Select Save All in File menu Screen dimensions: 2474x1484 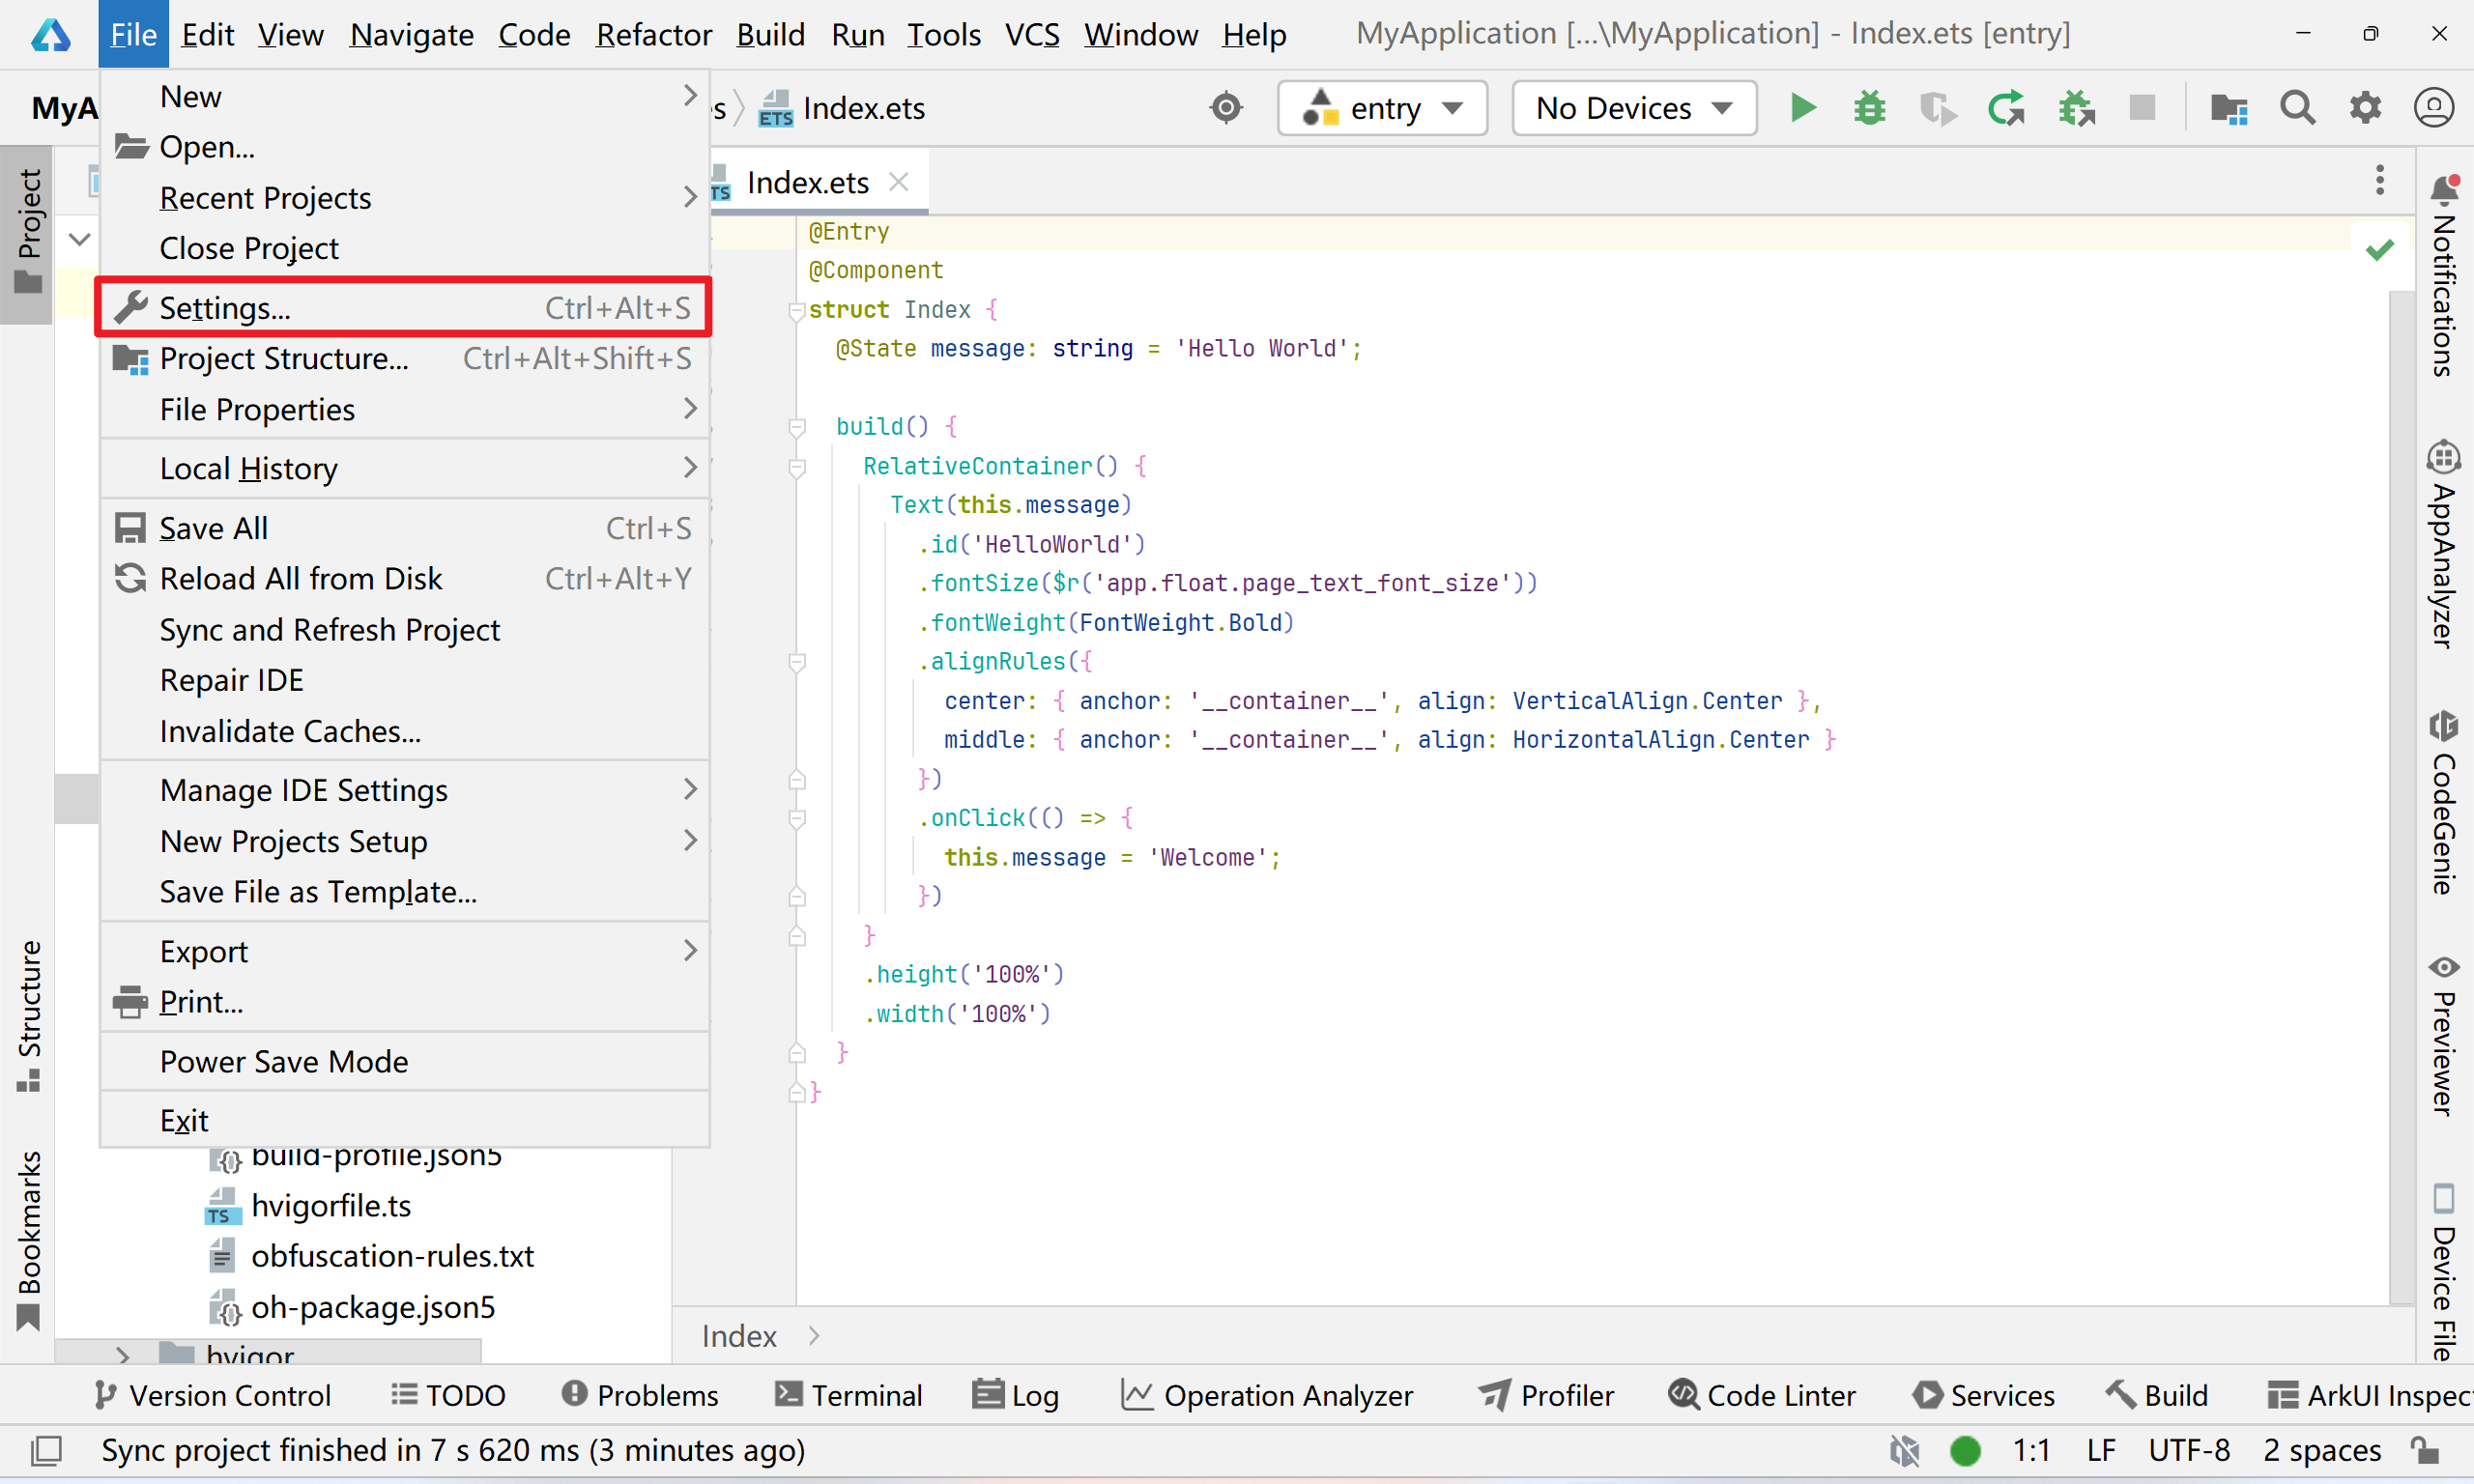(x=405, y=528)
